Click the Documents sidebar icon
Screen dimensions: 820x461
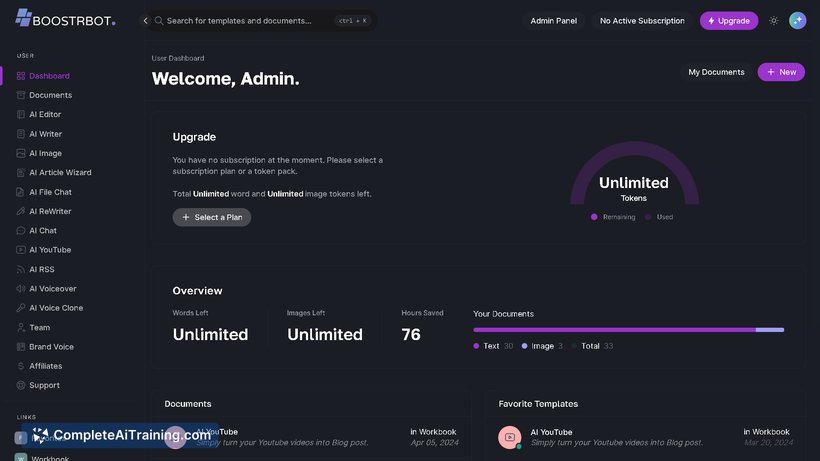21,95
